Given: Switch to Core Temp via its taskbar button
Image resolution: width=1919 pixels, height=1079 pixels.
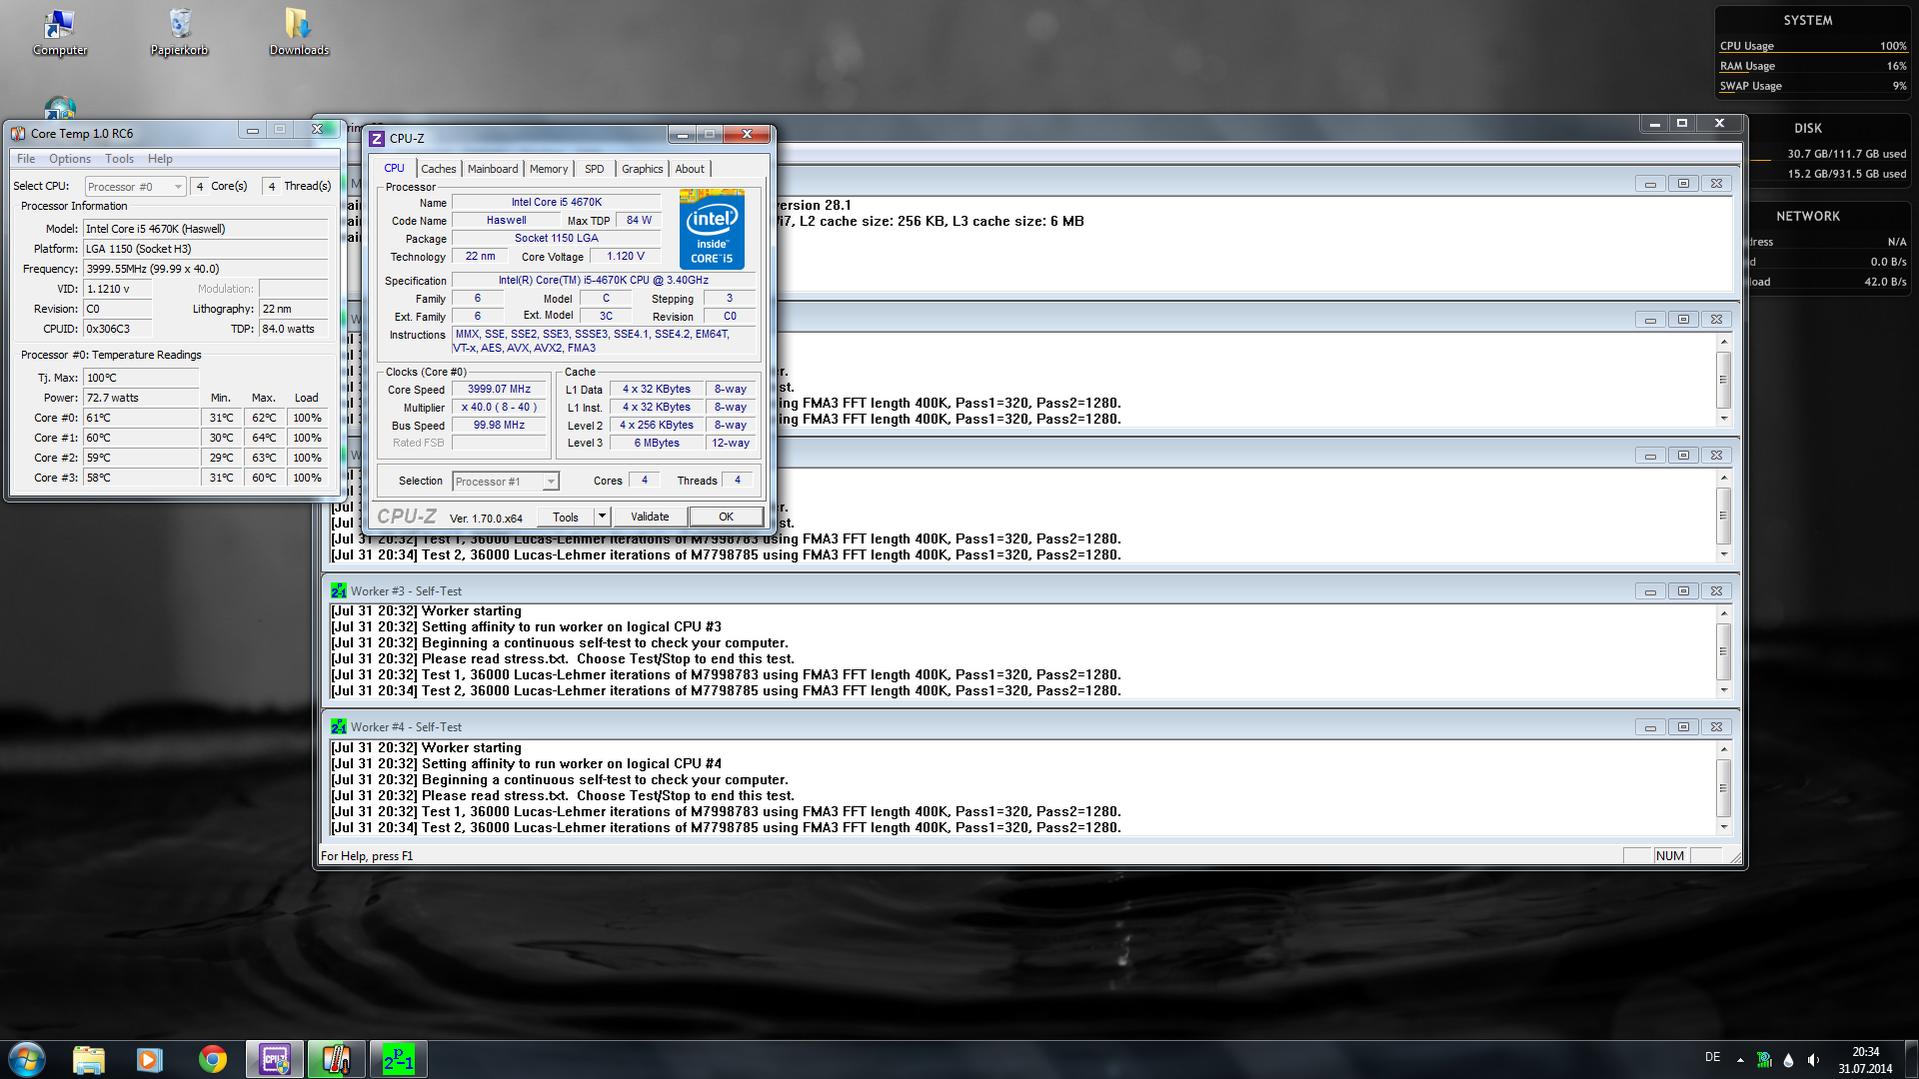Looking at the screenshot, I should tap(336, 1059).
